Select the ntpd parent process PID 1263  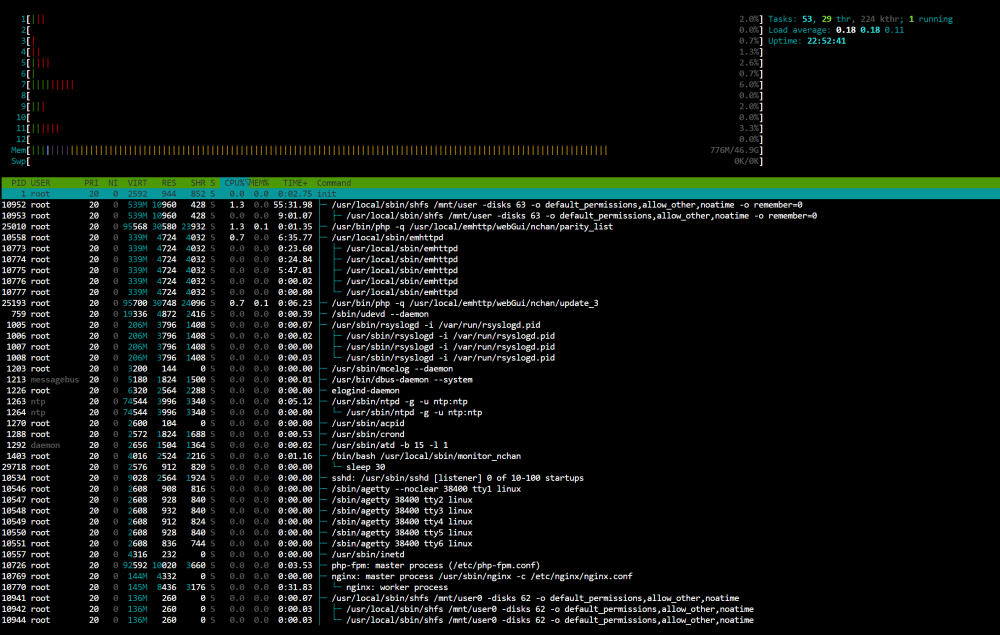point(500,401)
